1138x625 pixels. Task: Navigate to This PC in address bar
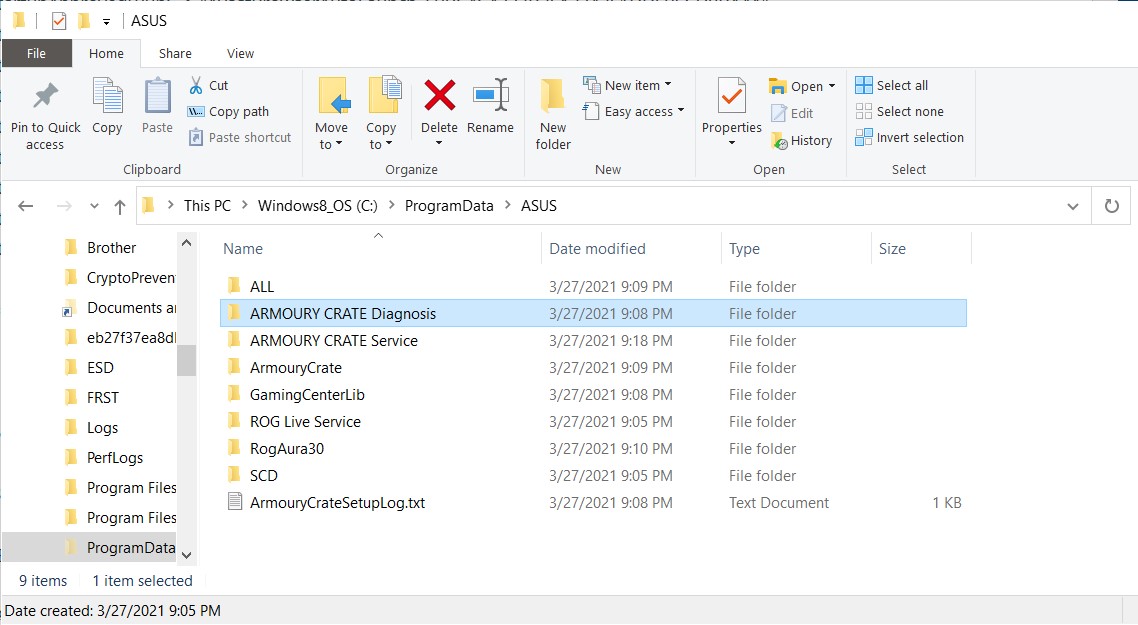click(x=207, y=206)
